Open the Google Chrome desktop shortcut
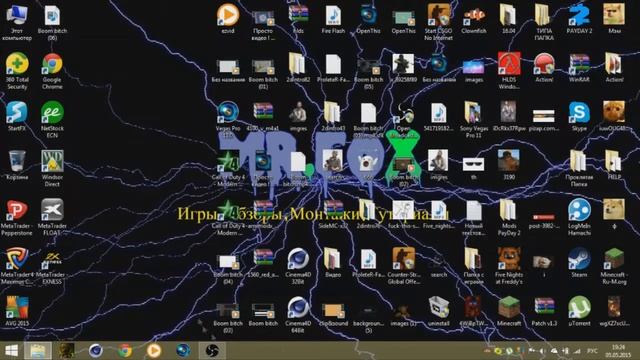640x360 pixels. [x=52, y=70]
